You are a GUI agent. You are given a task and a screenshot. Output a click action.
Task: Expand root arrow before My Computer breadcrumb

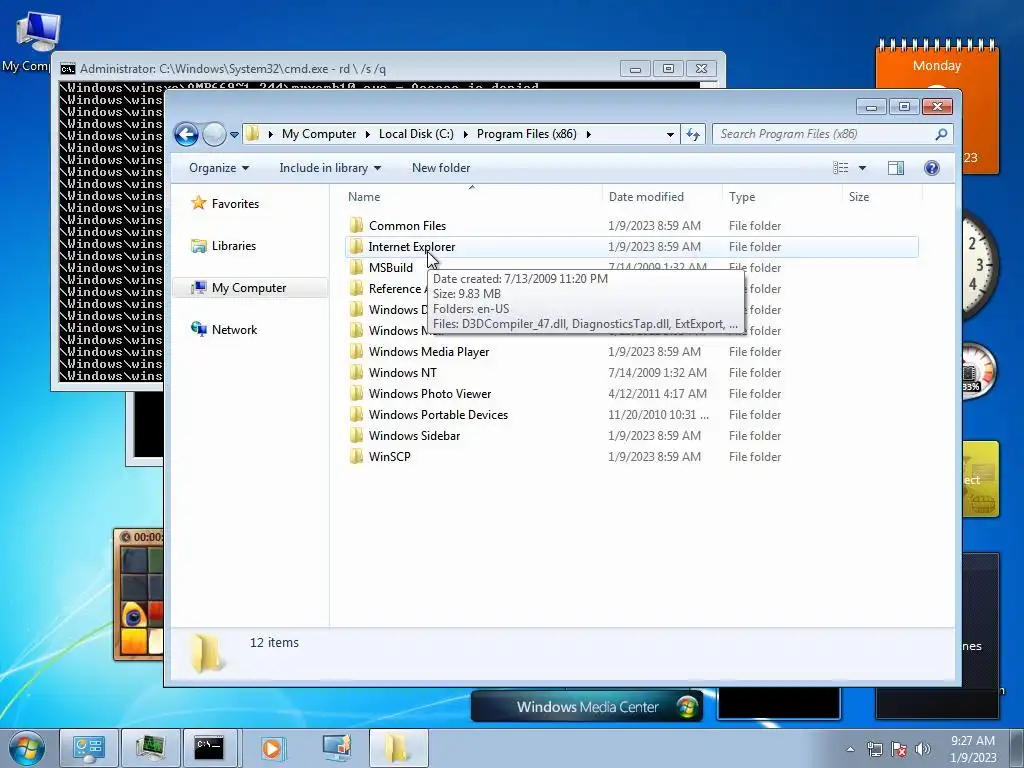270,135
